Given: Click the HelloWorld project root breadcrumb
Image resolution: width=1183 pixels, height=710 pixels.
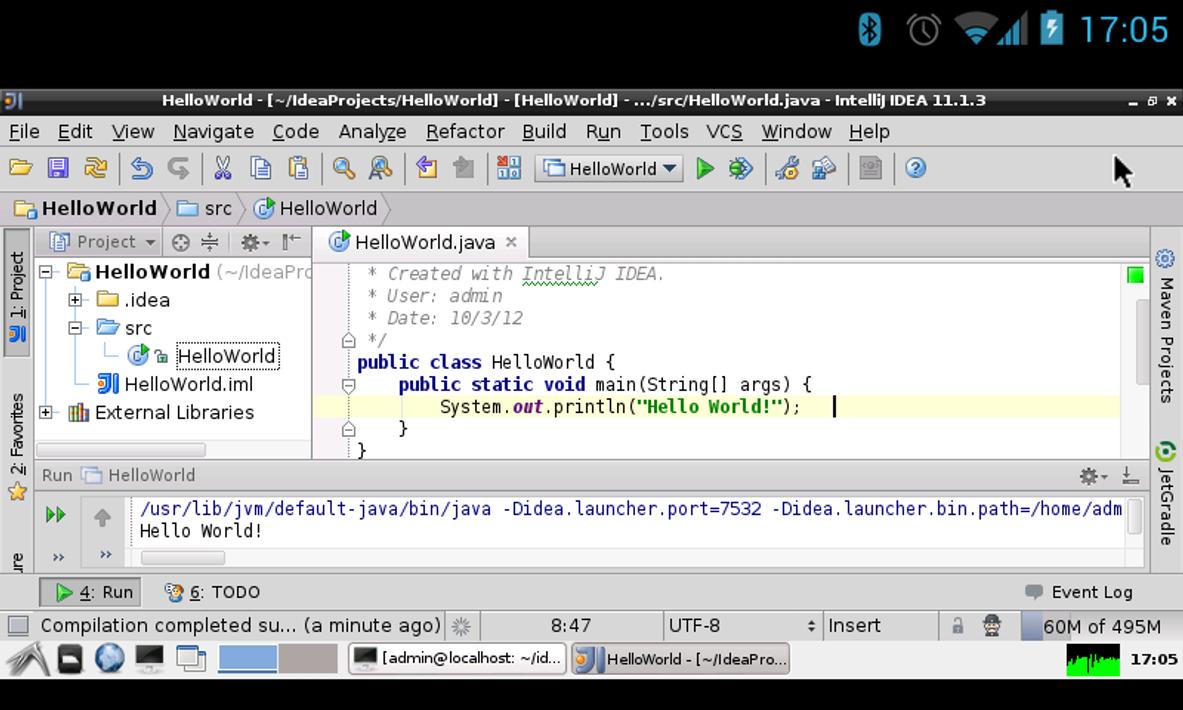Looking at the screenshot, I should coord(85,208).
